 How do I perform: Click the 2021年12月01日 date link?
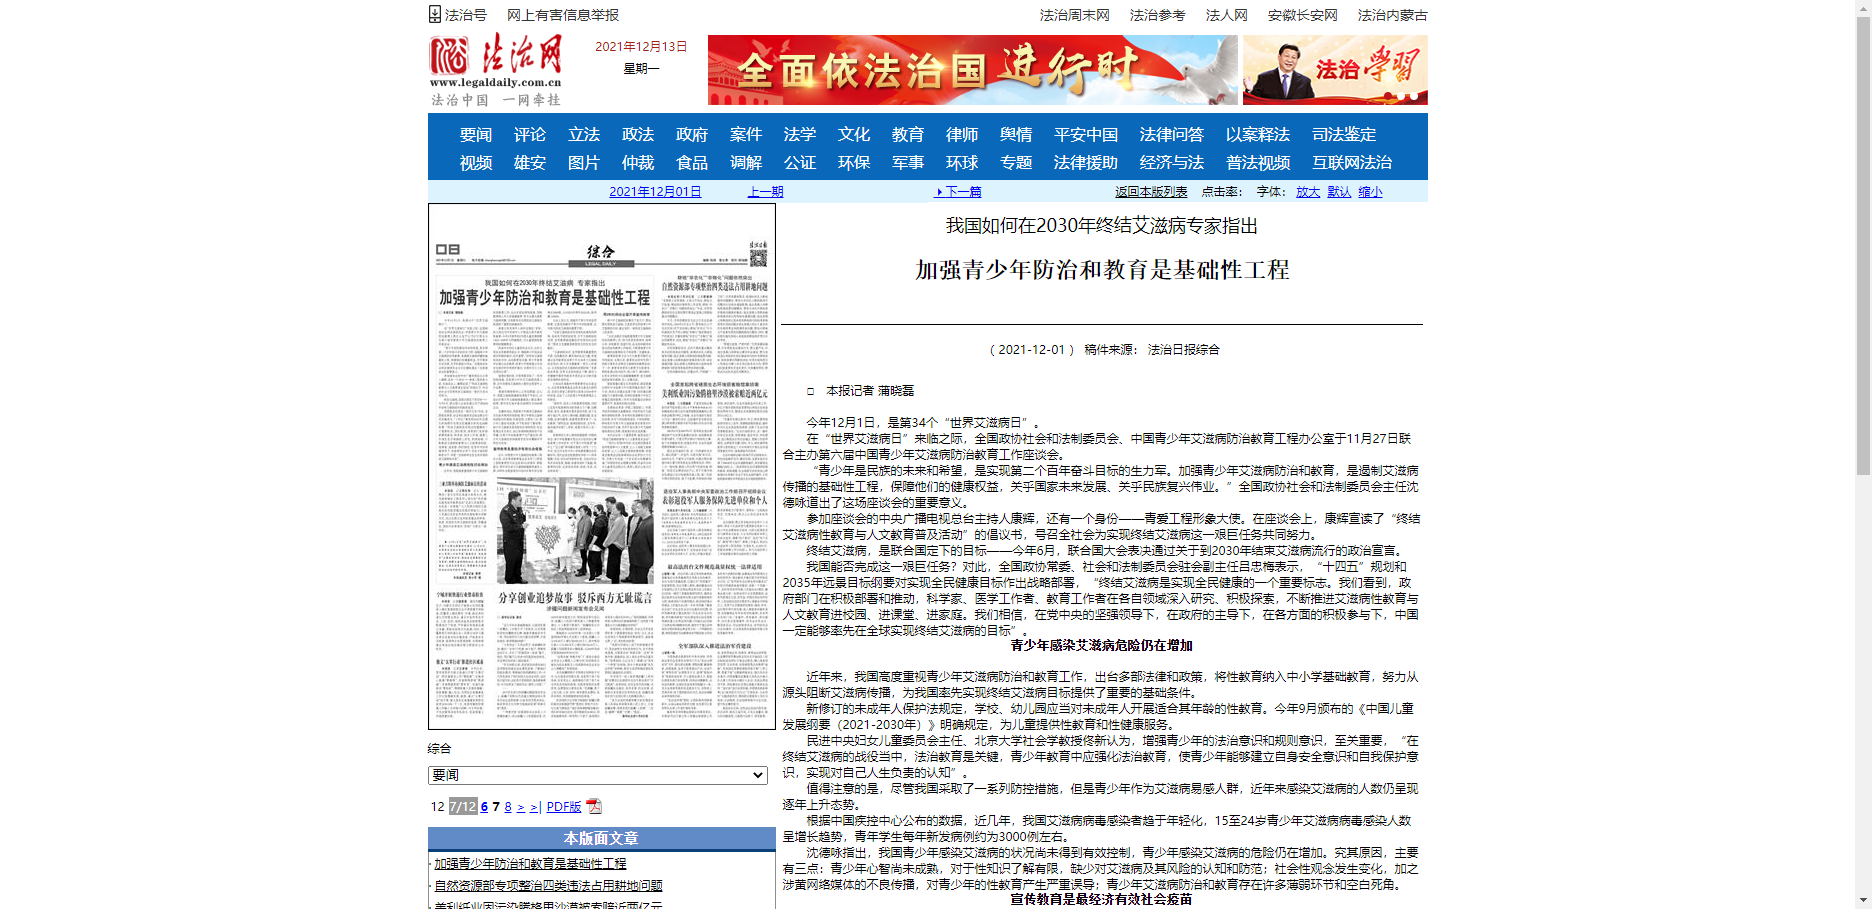[x=655, y=192]
